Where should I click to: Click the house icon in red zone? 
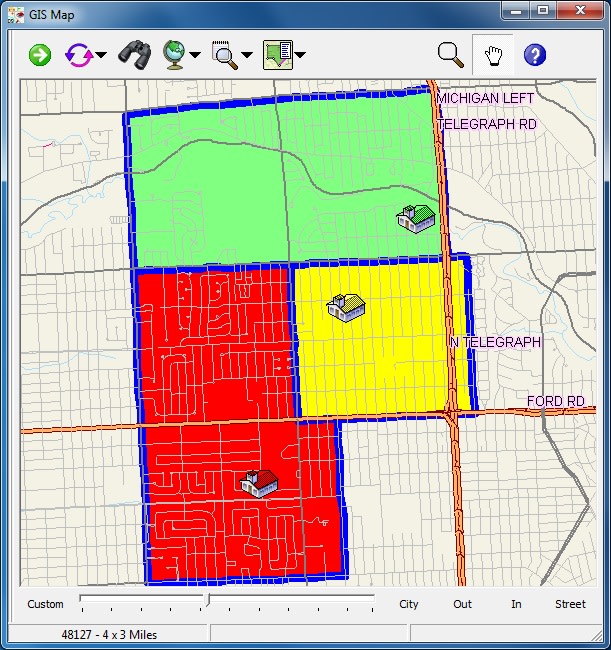click(260, 483)
